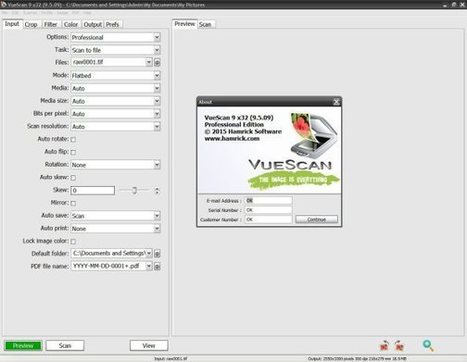Expand the PDF file name dropdown arrow
Viewport: 467px width, 362px height.
point(149,266)
